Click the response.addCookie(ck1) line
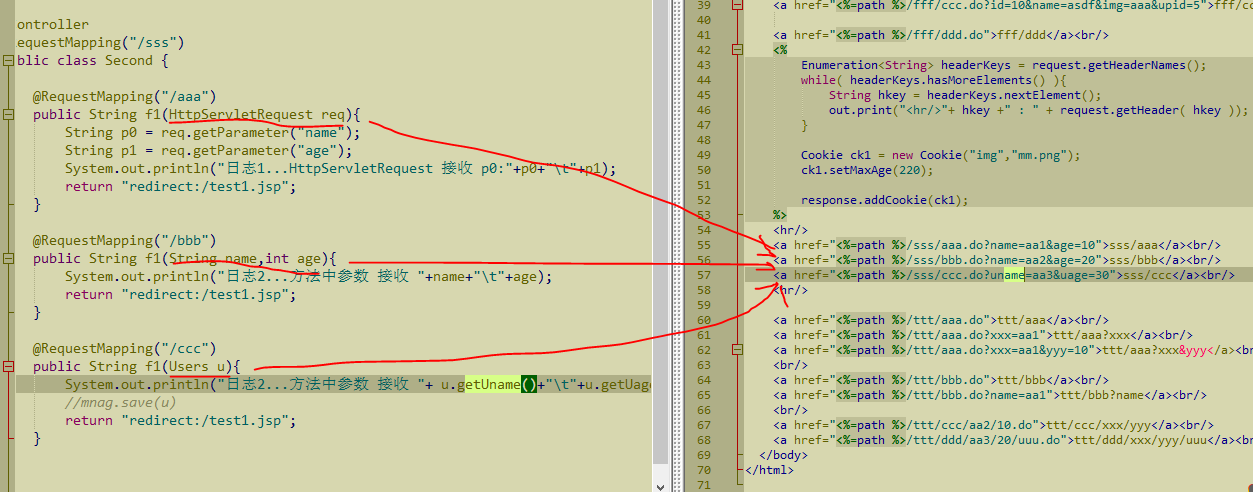Viewport: 1253px width, 492px height. [884, 200]
